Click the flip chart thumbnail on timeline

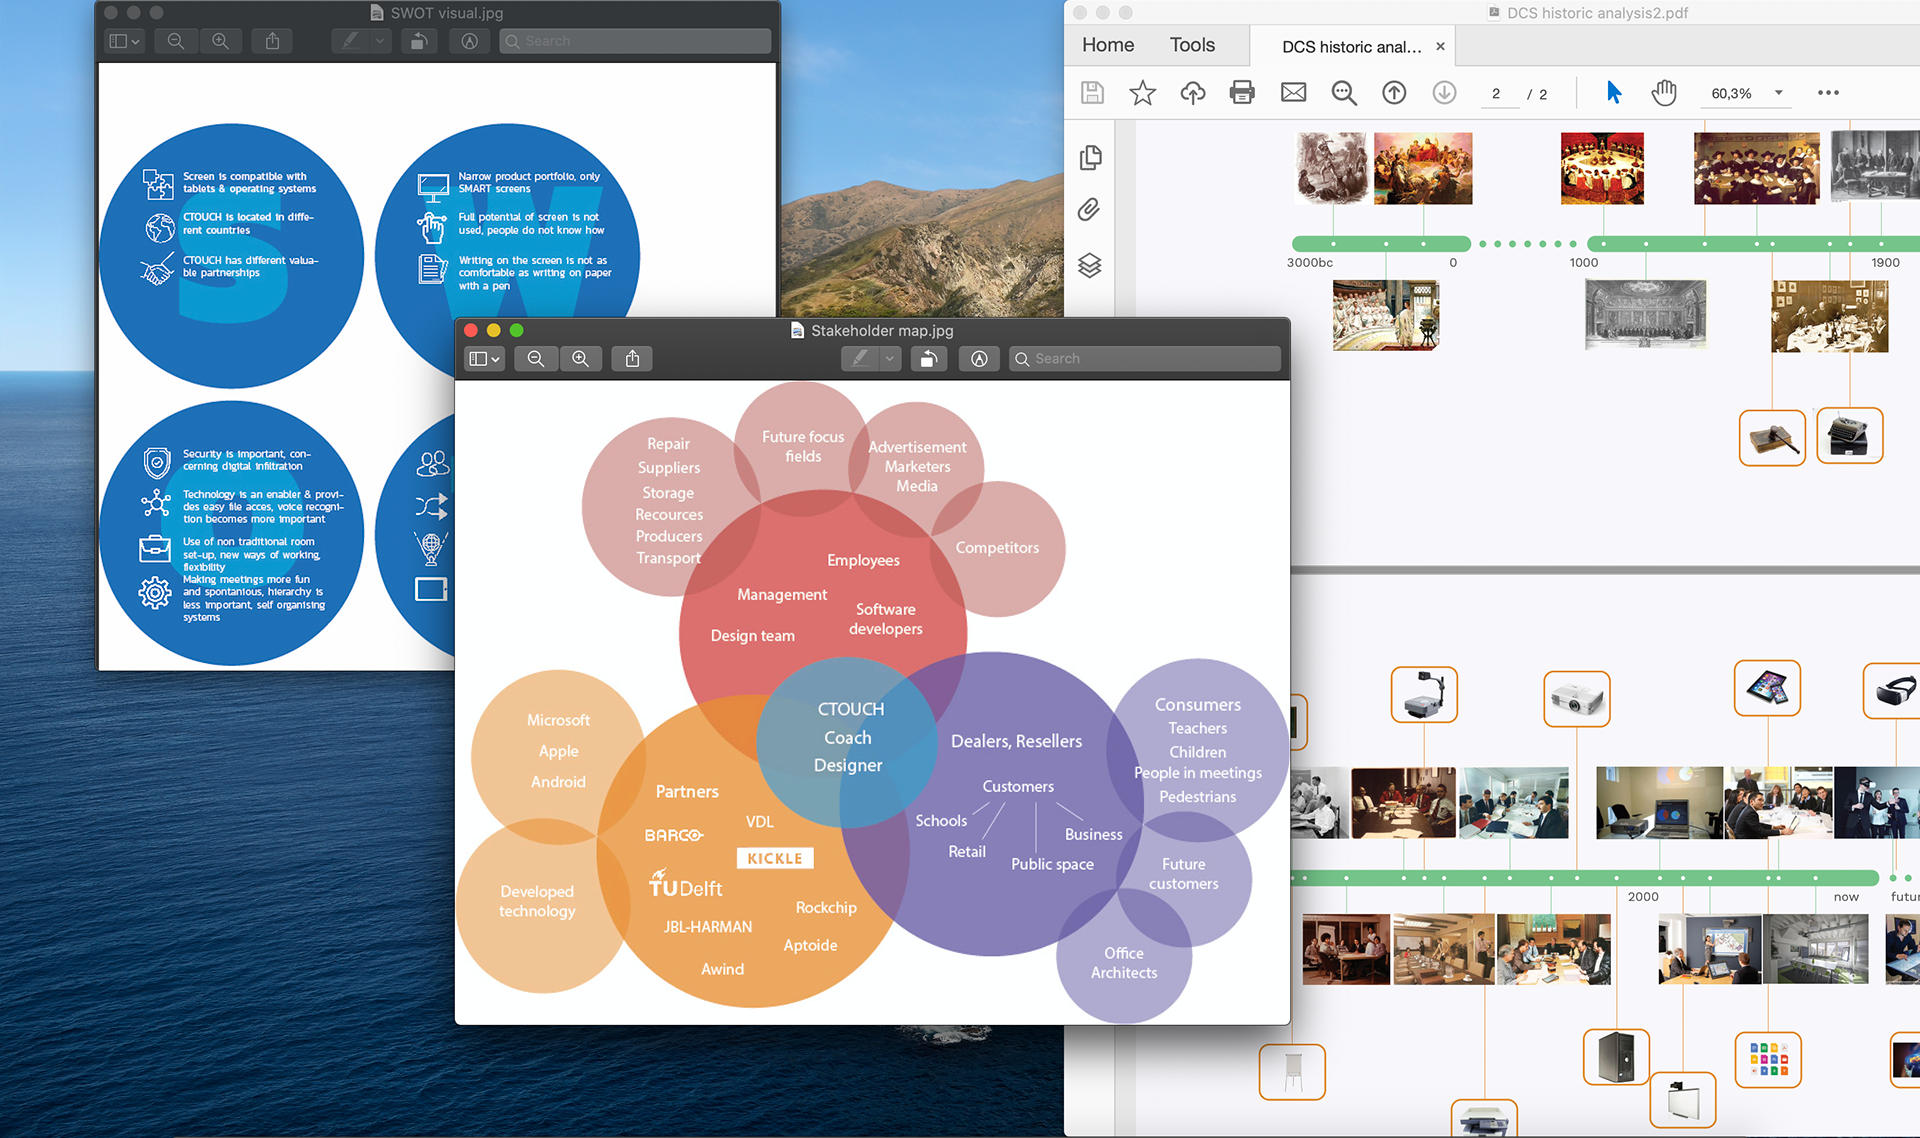(x=1292, y=1072)
